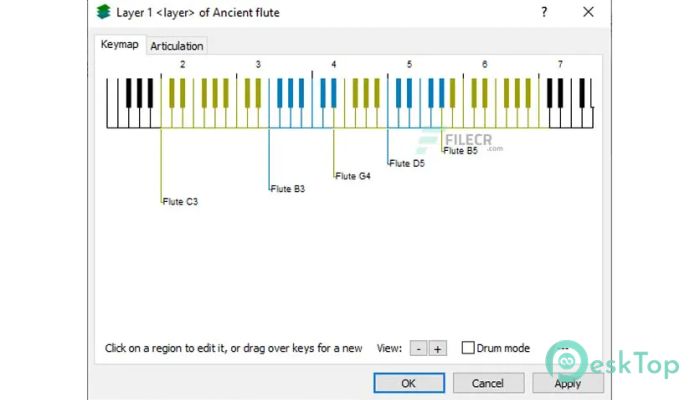The height and width of the screenshot is (400, 700).
Task: Zoom in keyboard view with plus button
Action: click(438, 349)
